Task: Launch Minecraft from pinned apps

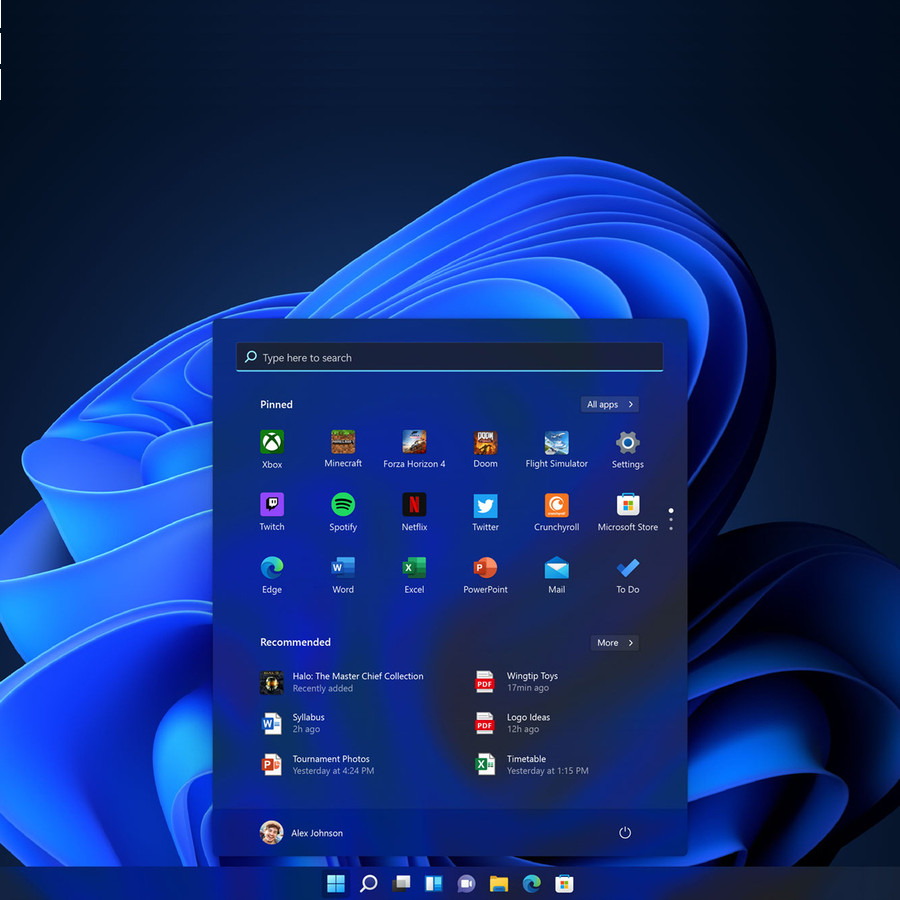Action: click(x=343, y=449)
